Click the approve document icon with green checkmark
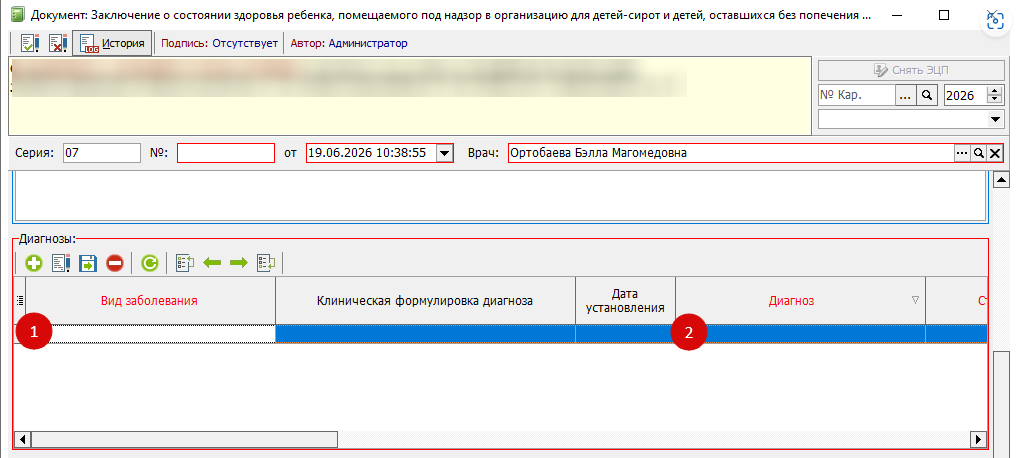 tap(29, 43)
